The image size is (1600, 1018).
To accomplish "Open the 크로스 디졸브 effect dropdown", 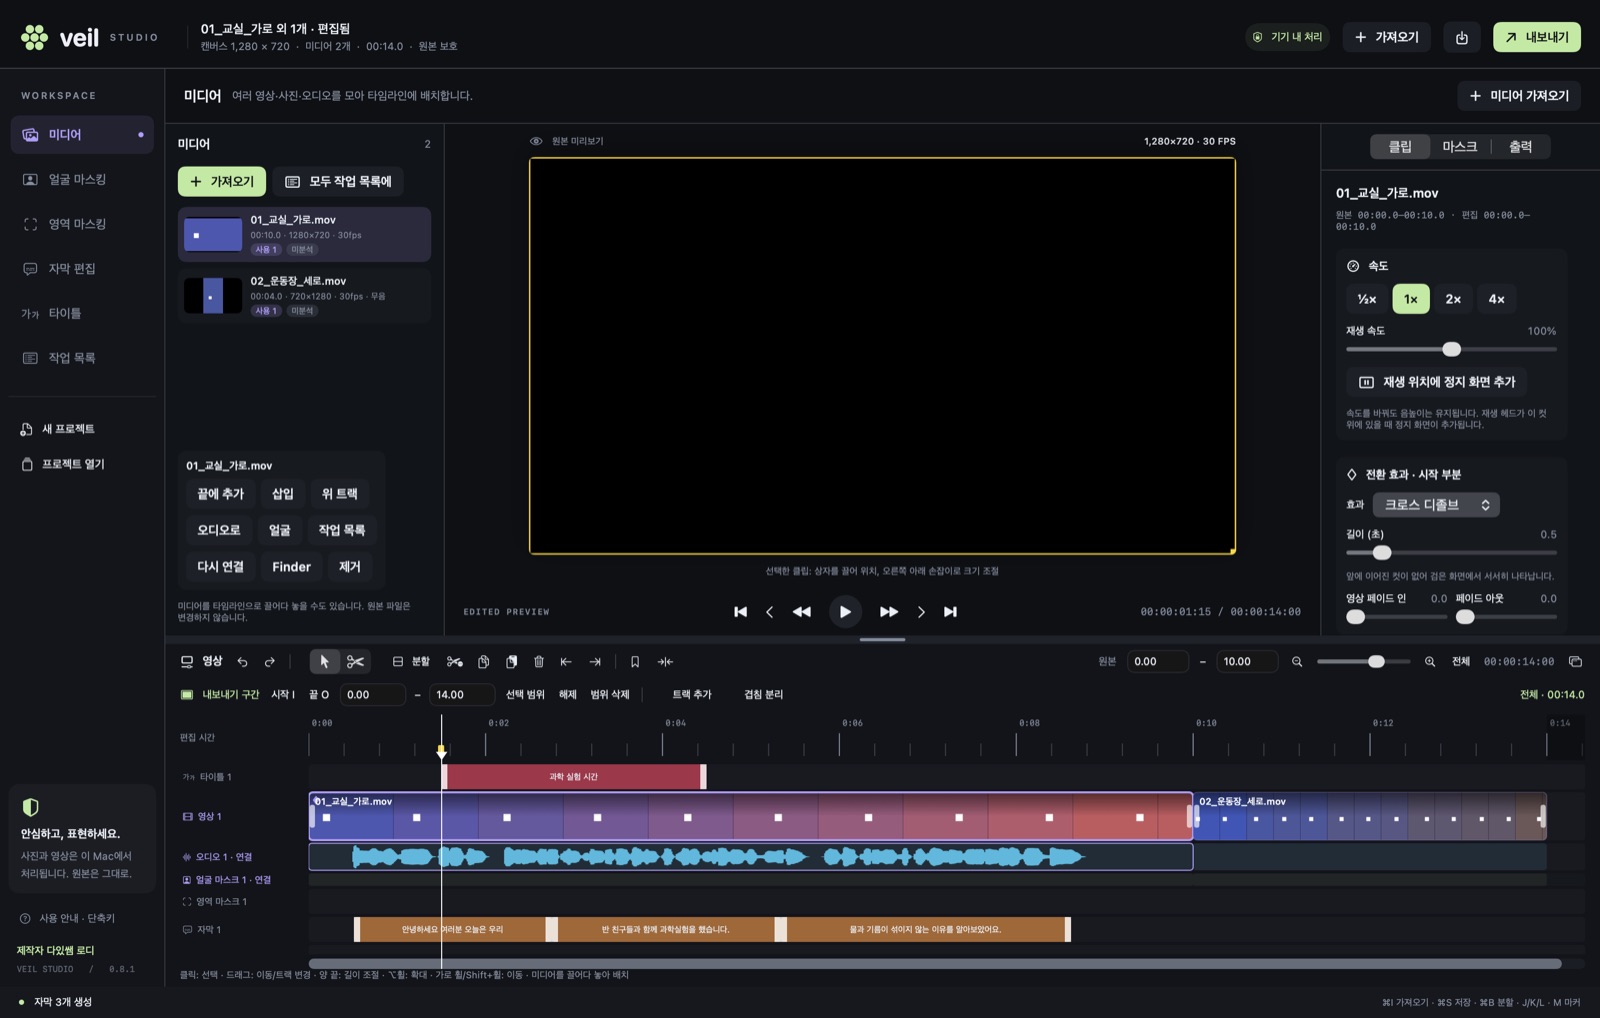I will pos(1436,505).
